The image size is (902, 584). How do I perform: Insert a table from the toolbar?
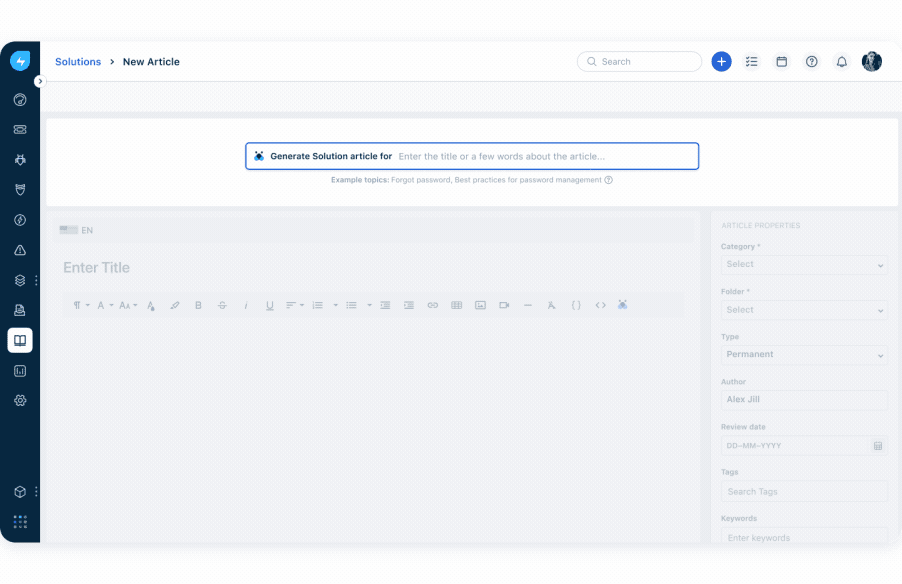tap(457, 306)
